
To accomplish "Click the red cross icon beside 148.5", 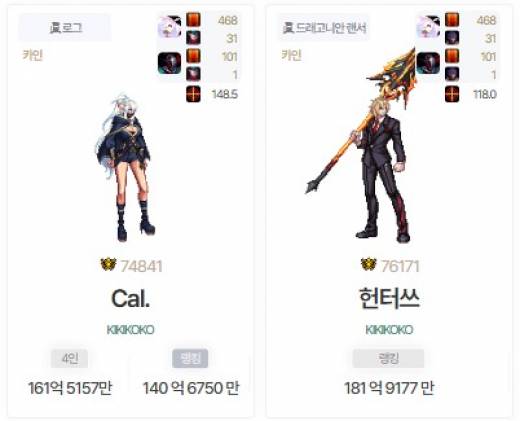I will pos(193,94).
